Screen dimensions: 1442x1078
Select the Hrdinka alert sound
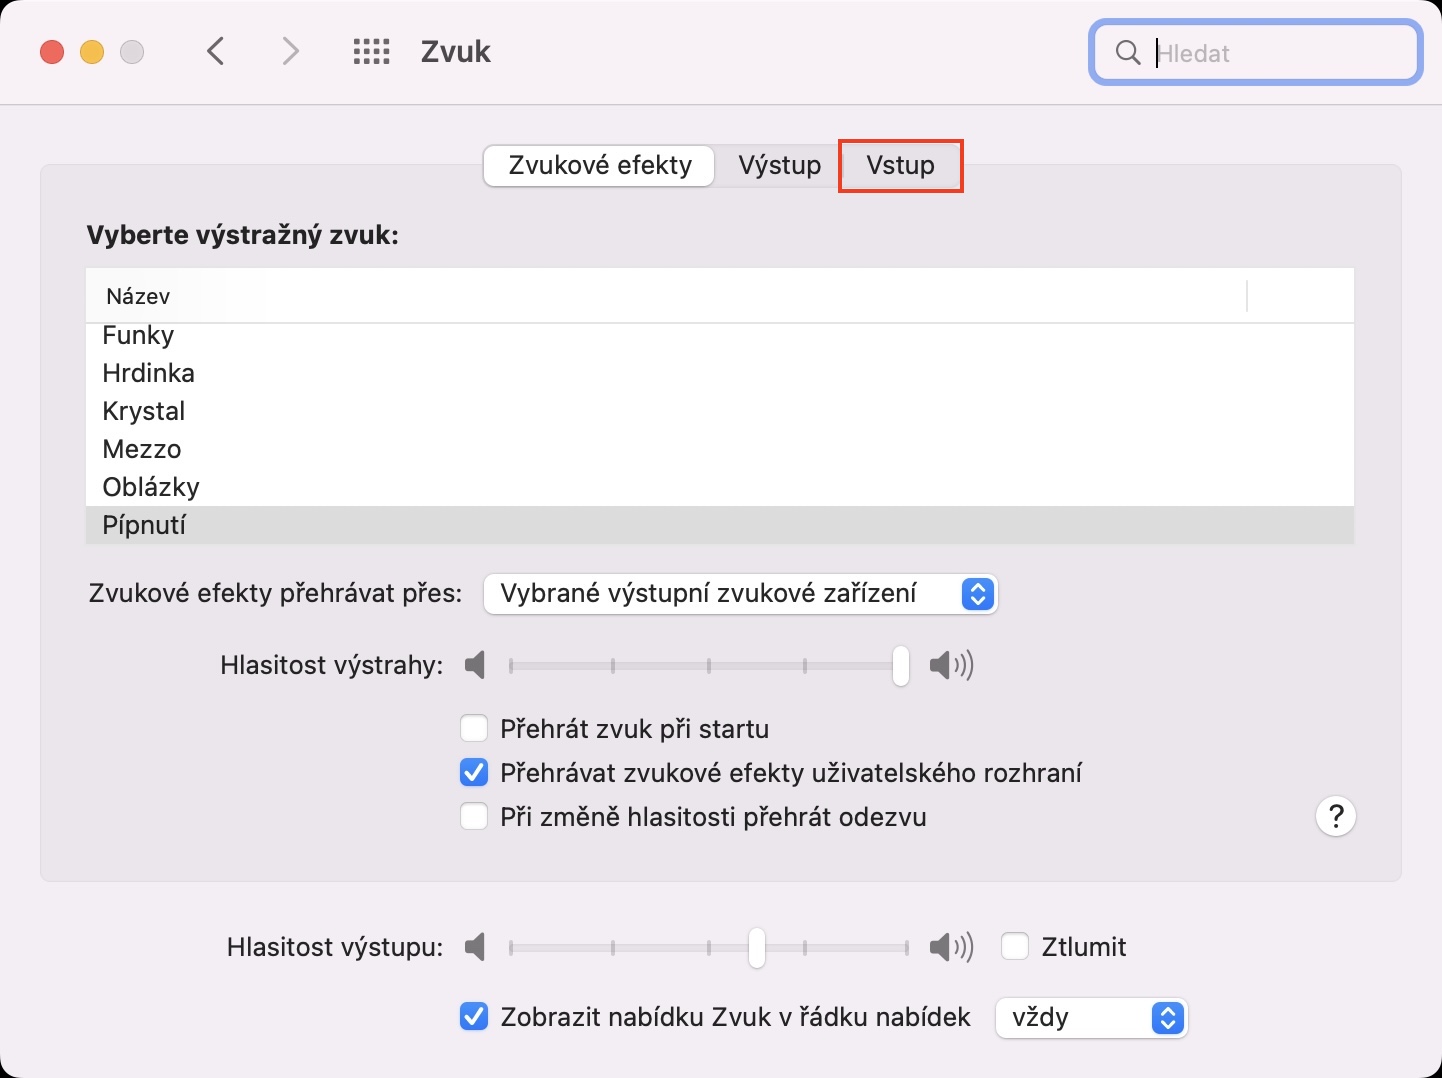(149, 373)
